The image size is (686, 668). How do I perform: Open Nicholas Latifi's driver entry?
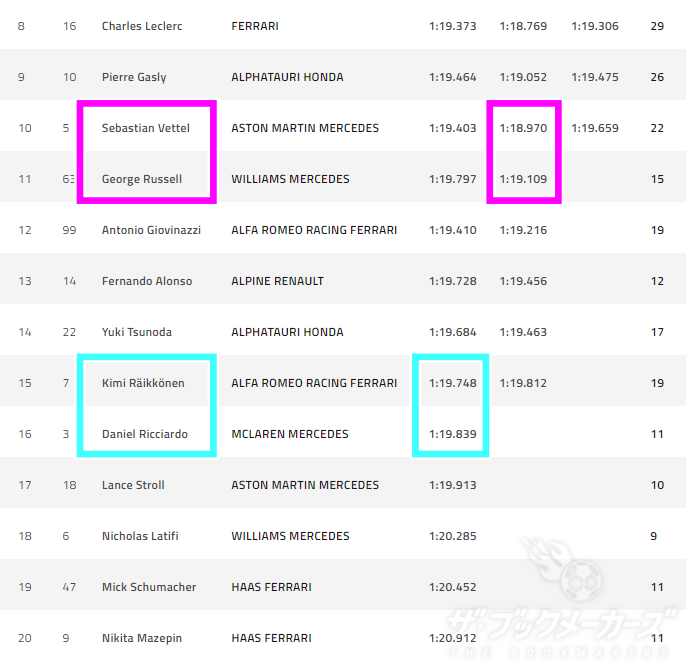pyautogui.click(x=140, y=536)
